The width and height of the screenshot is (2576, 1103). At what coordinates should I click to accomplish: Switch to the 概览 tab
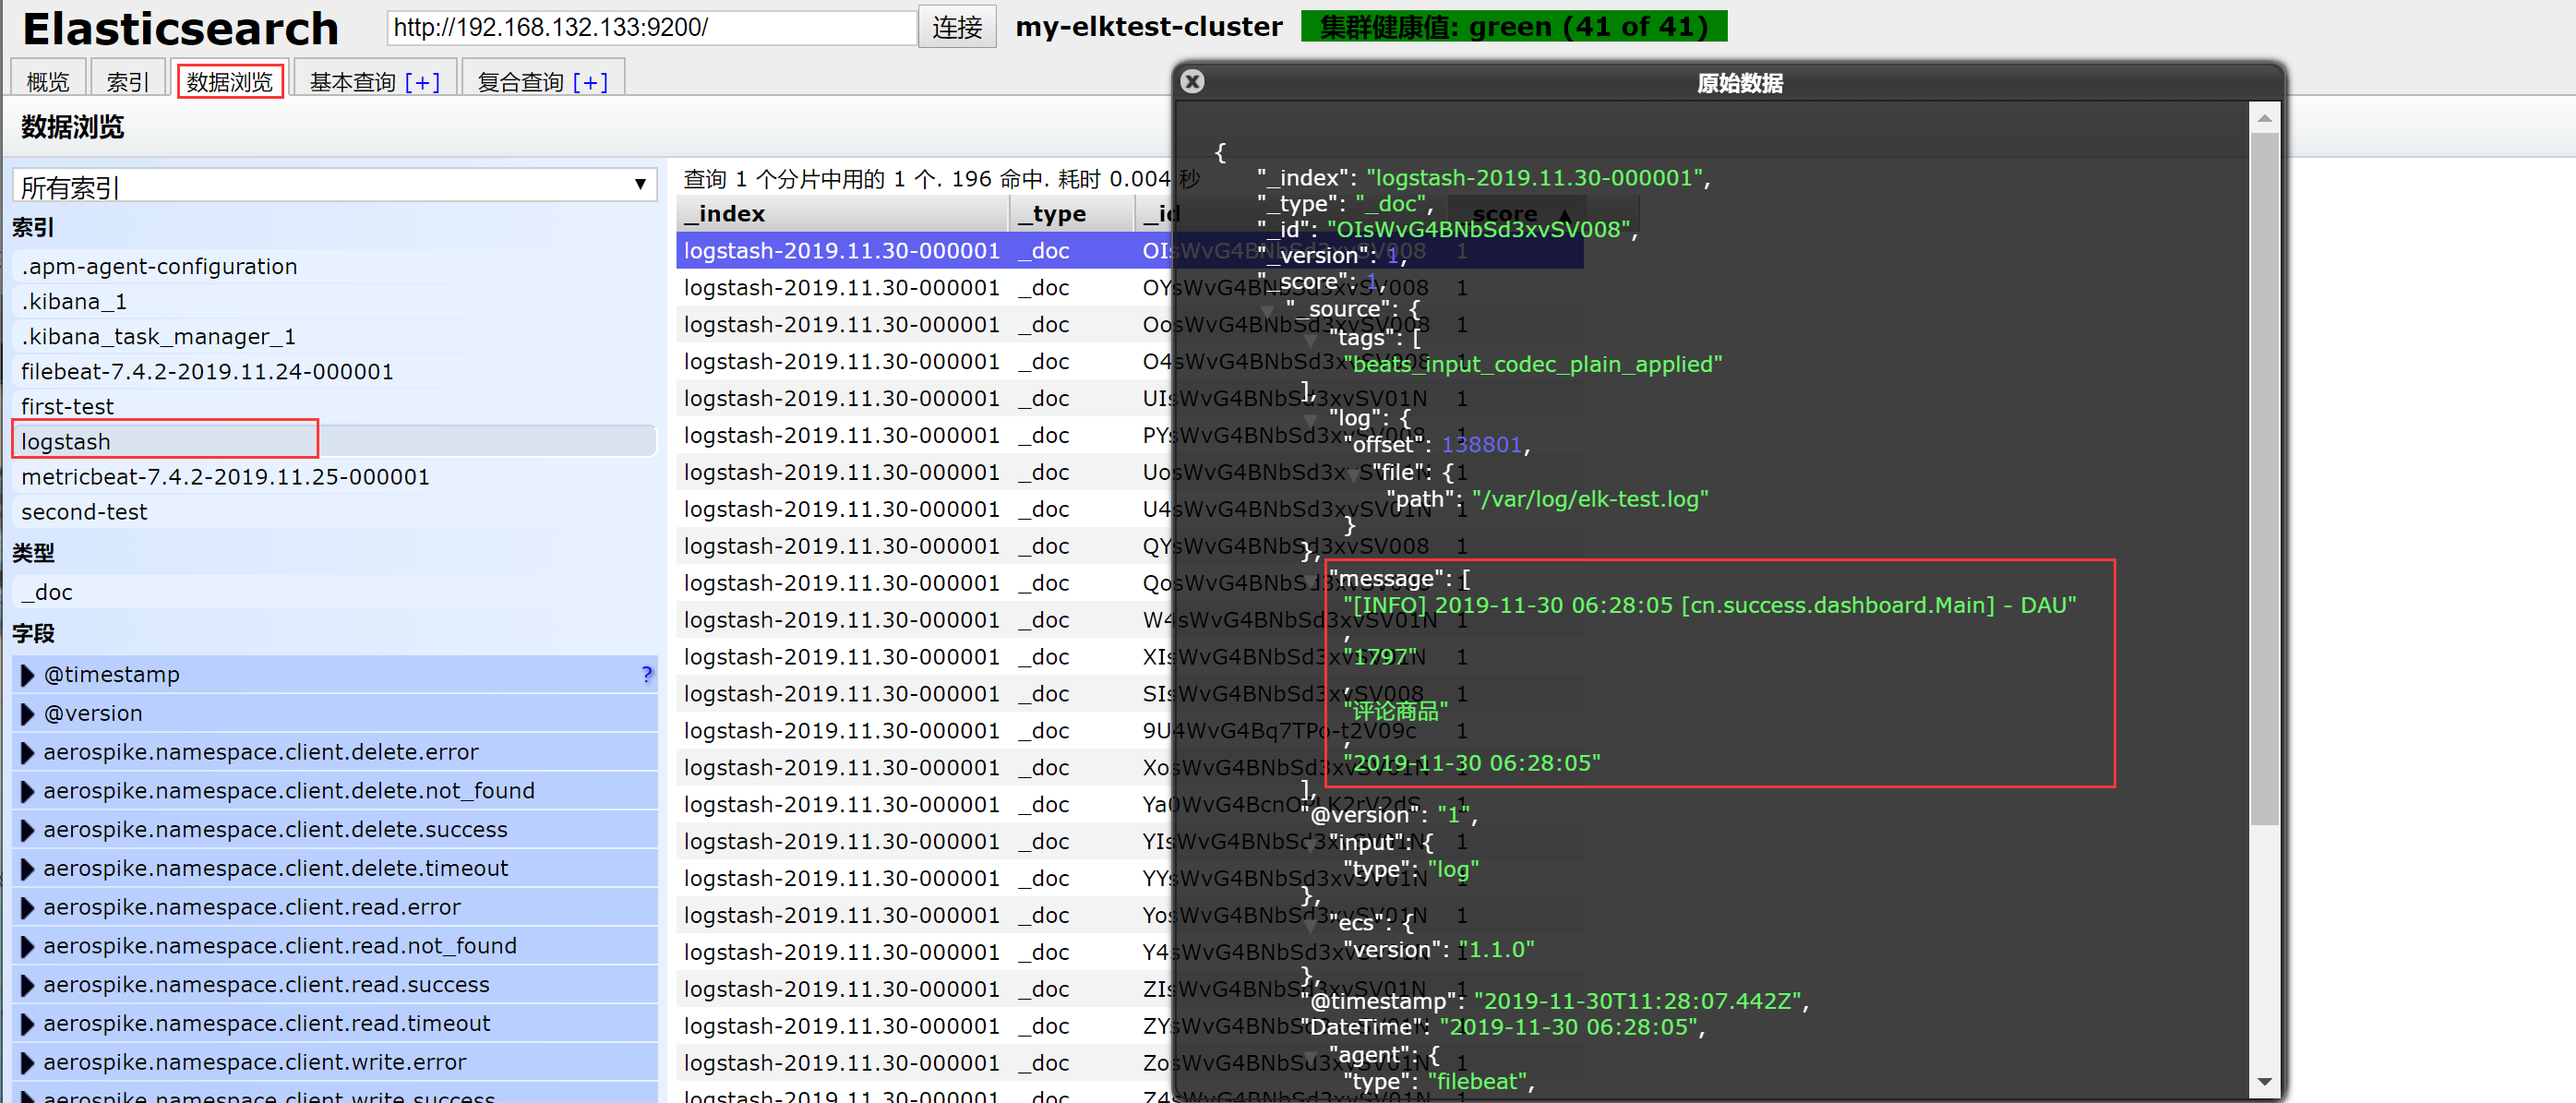point(48,81)
